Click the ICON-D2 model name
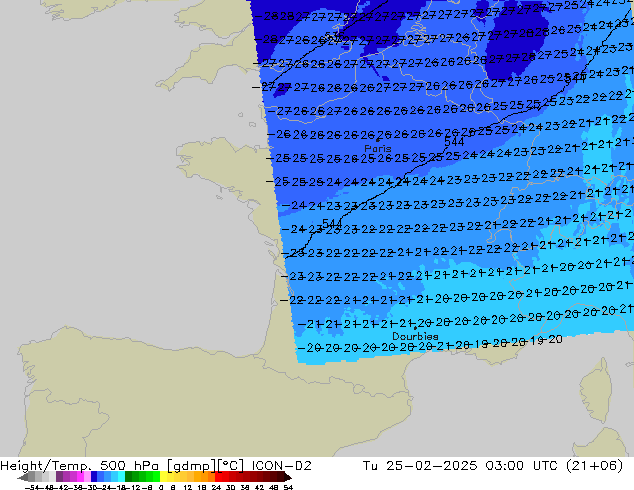634x490 pixels. coord(281,466)
